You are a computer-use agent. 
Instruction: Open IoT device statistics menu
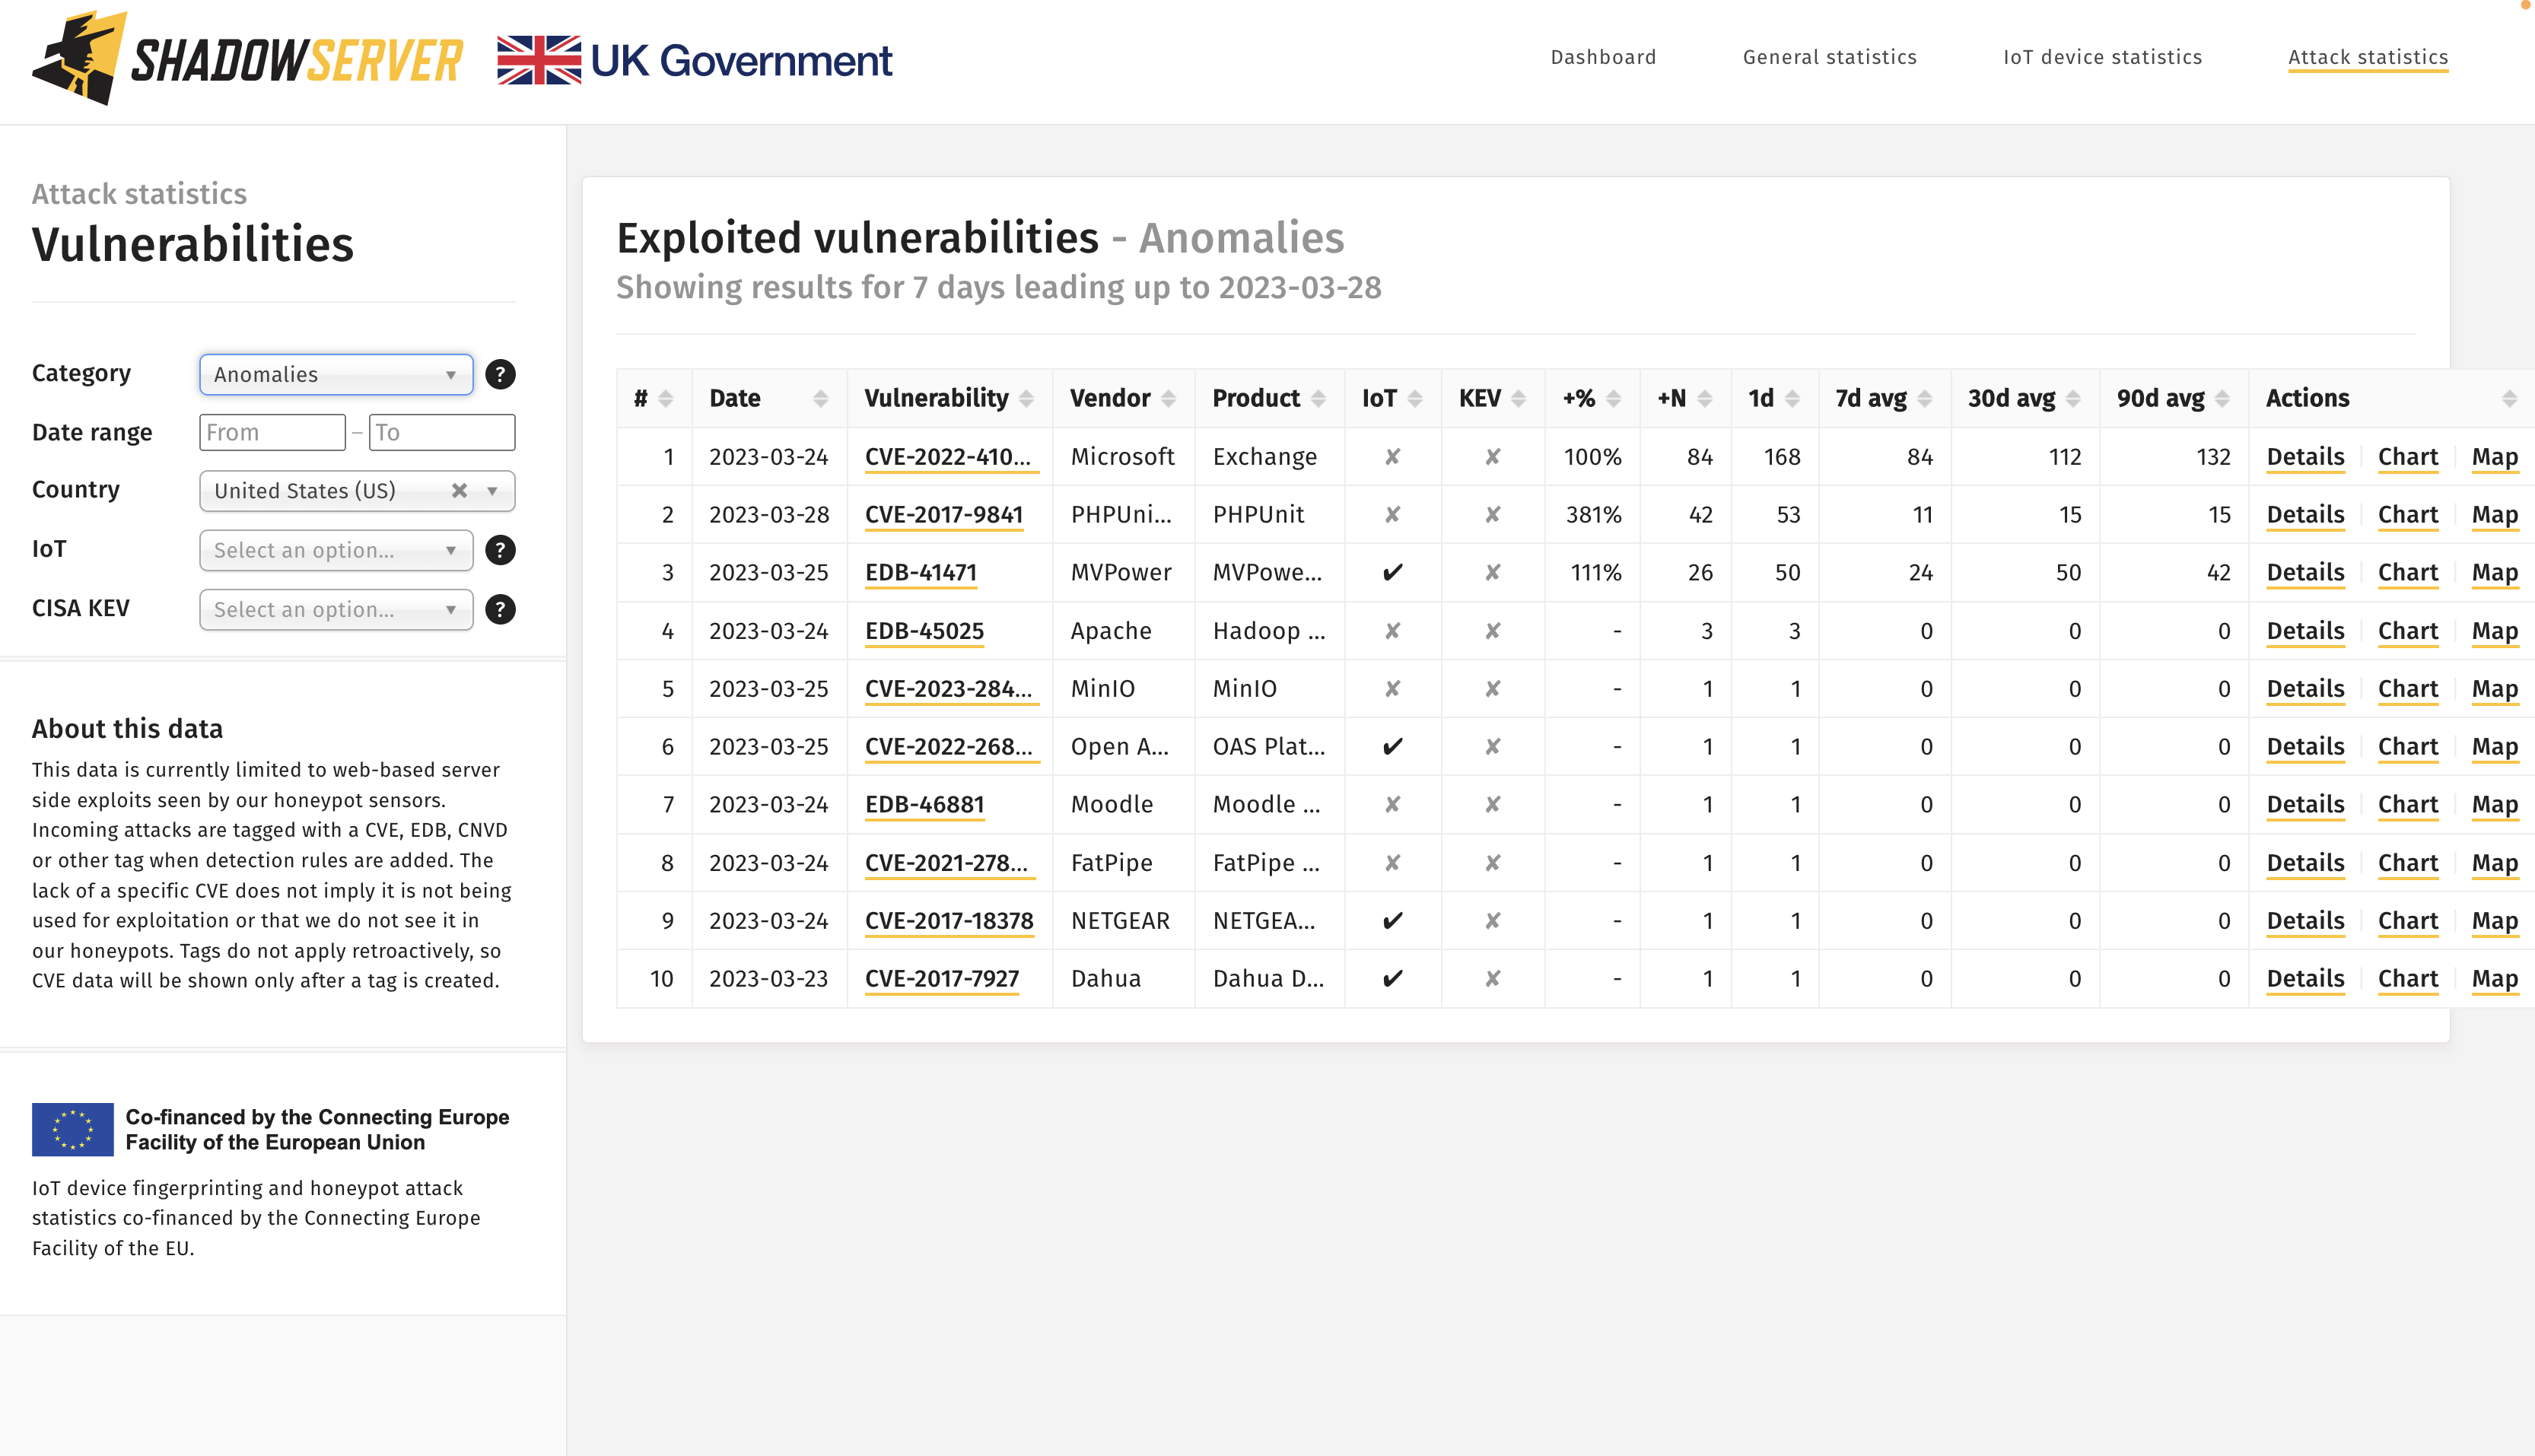(2102, 57)
